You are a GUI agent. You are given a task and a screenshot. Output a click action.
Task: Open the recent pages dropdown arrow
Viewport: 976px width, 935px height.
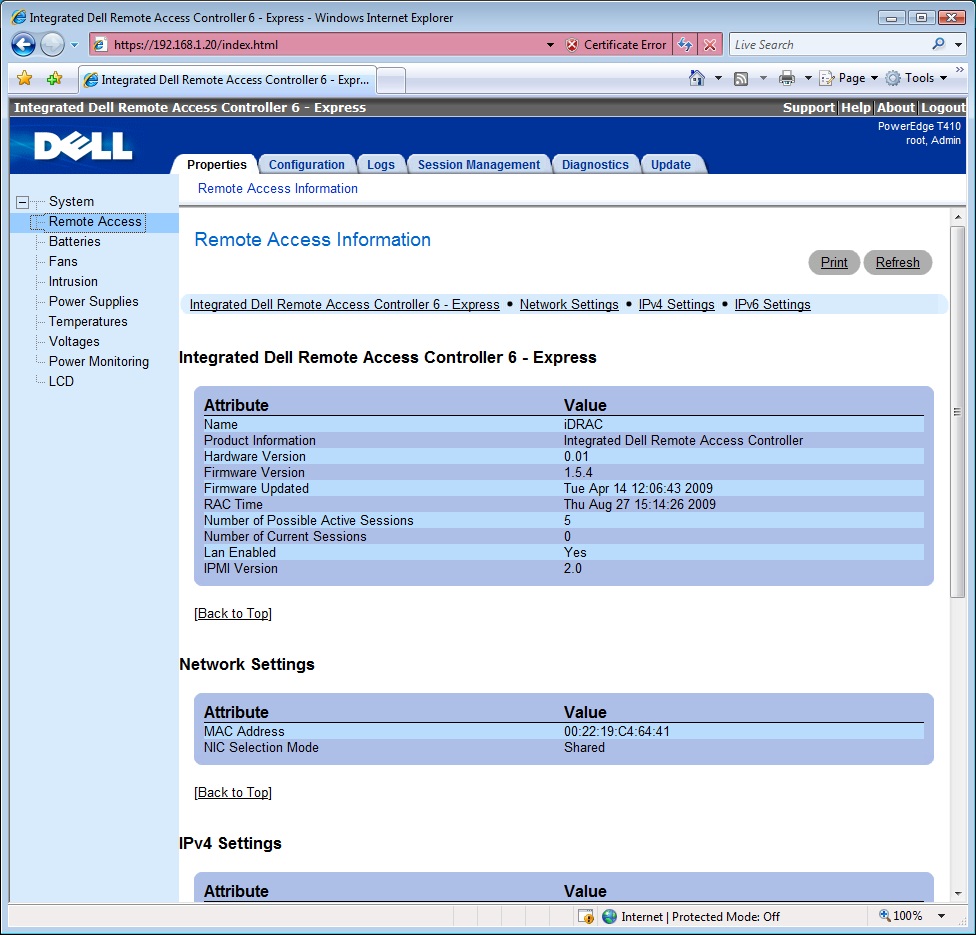click(x=74, y=45)
